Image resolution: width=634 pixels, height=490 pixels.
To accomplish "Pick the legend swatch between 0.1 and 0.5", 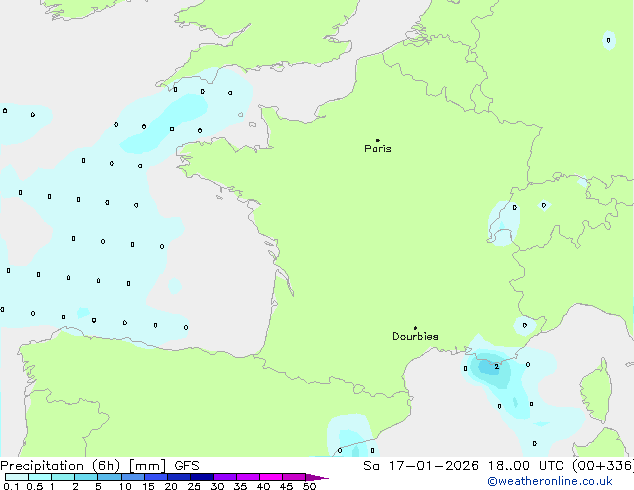I will 17,477.
